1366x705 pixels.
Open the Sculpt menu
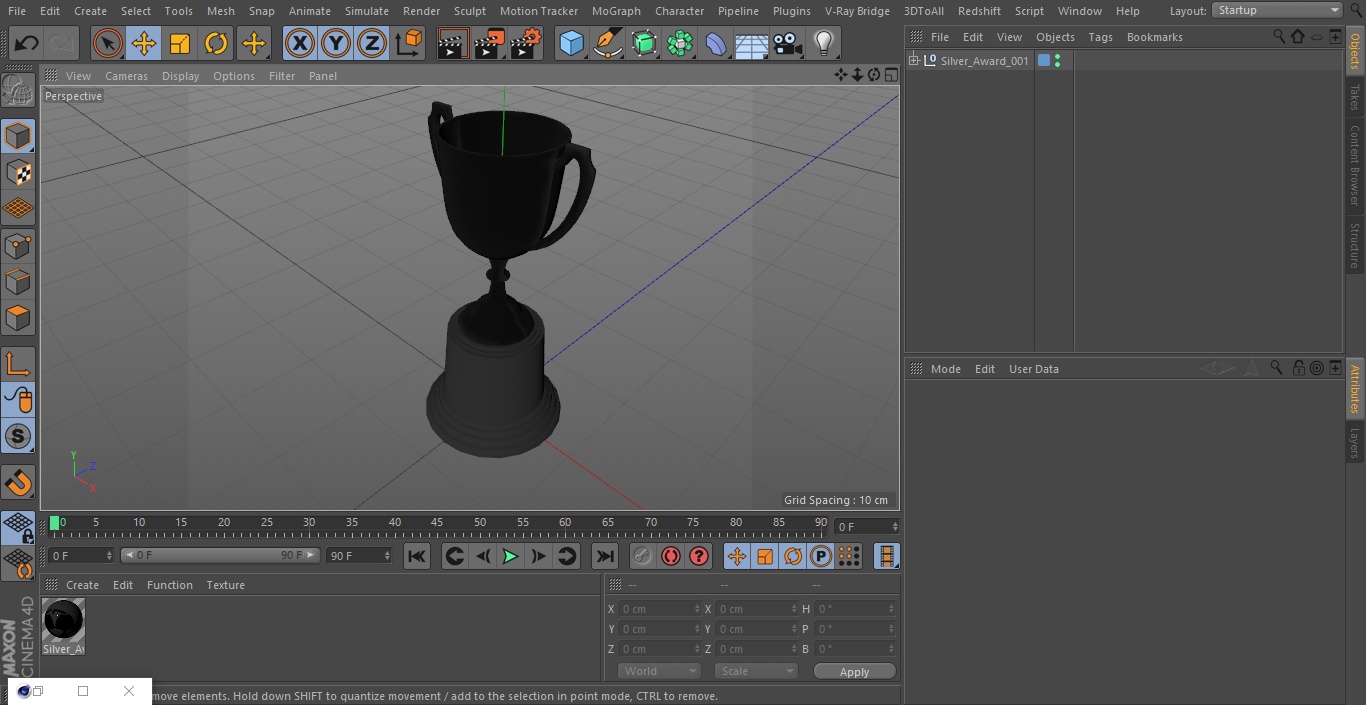tap(469, 11)
